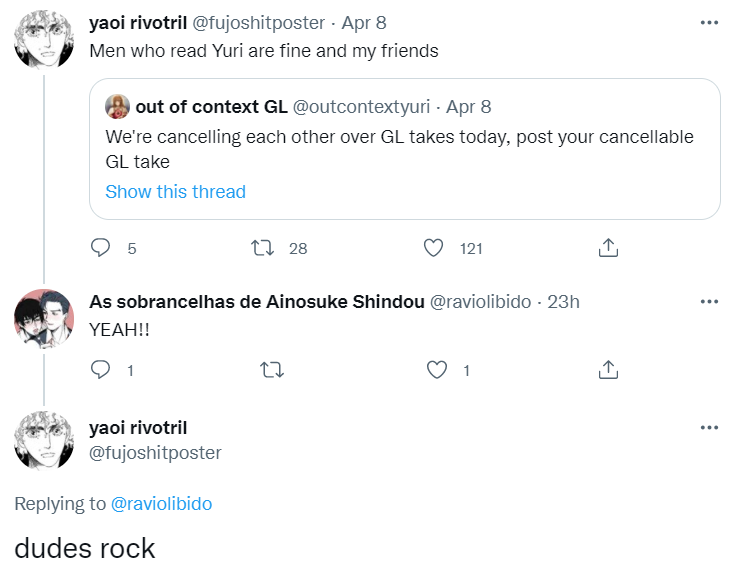Open the '23h' timestamp on the reply
This screenshot has width=738, height=576.
point(563,301)
